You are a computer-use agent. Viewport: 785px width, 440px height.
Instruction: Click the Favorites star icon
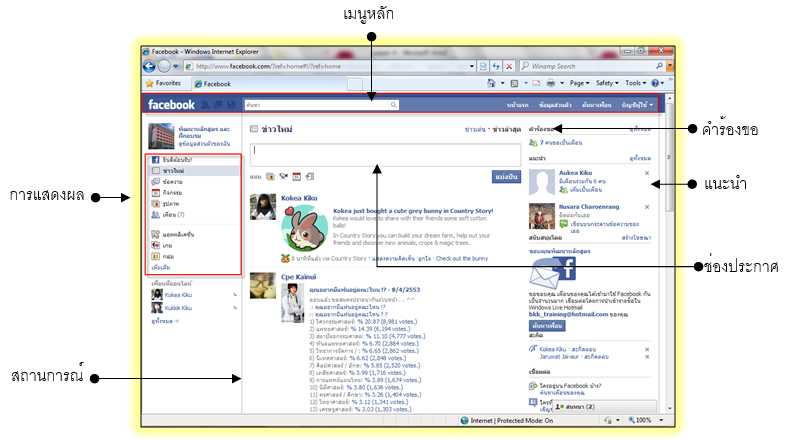pyautogui.click(x=149, y=83)
